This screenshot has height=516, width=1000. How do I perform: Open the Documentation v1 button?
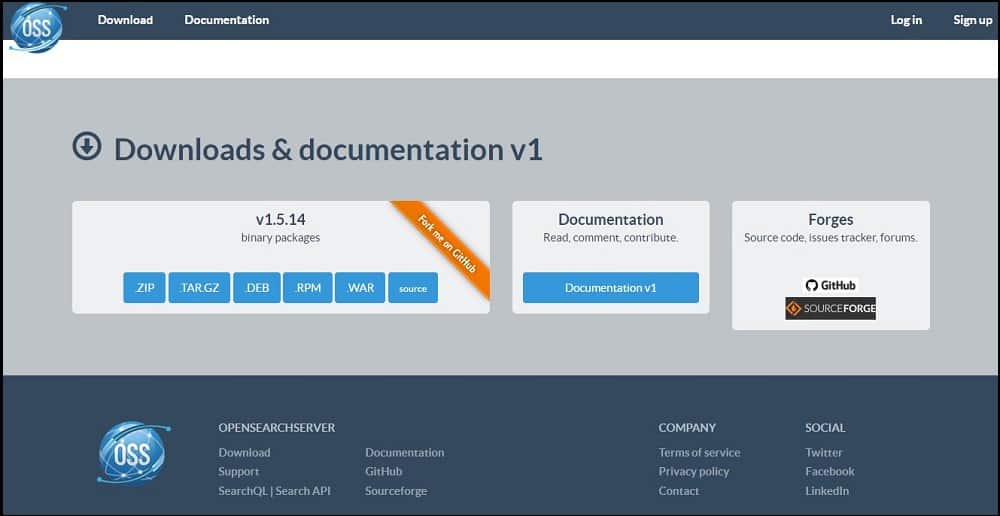click(611, 288)
